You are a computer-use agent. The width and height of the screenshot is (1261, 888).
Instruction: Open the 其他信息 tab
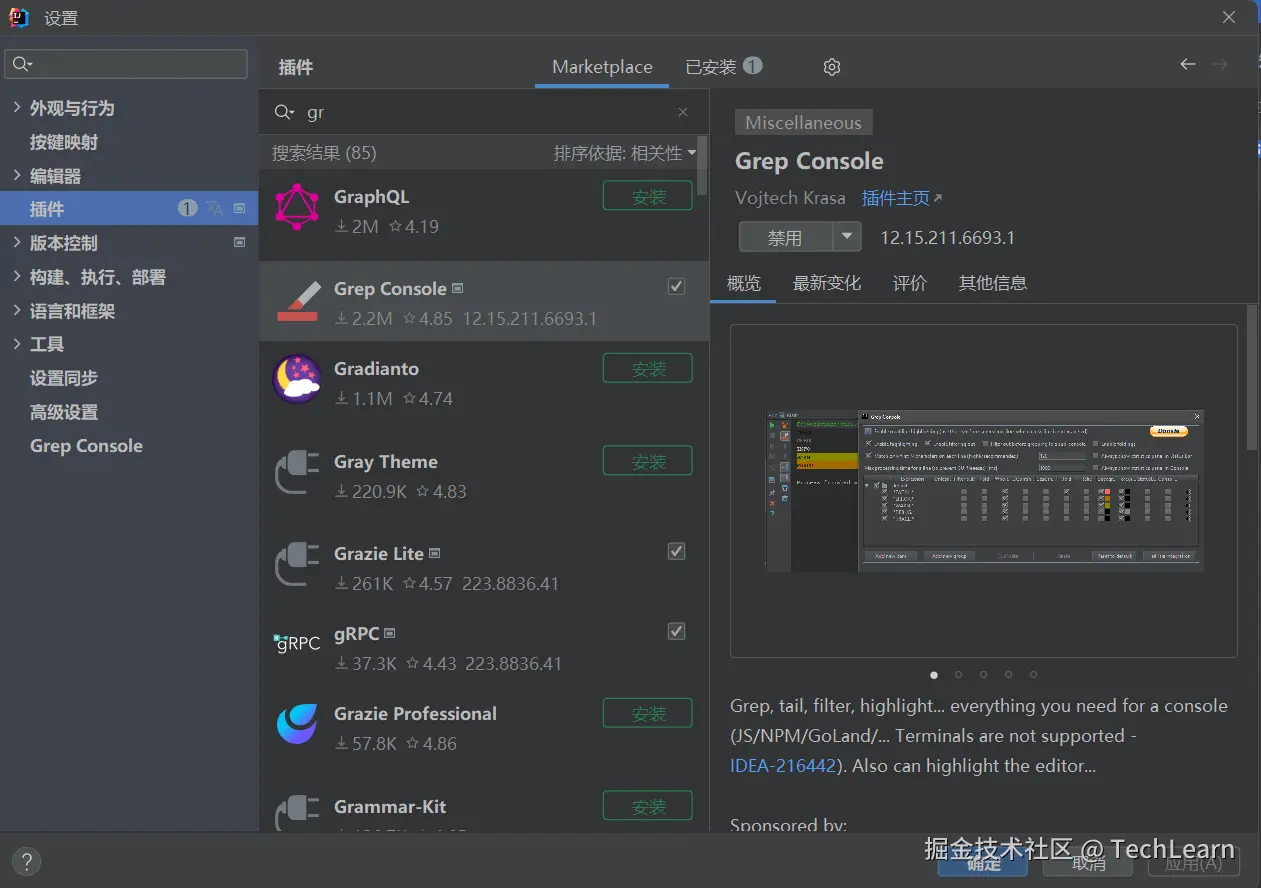click(993, 283)
